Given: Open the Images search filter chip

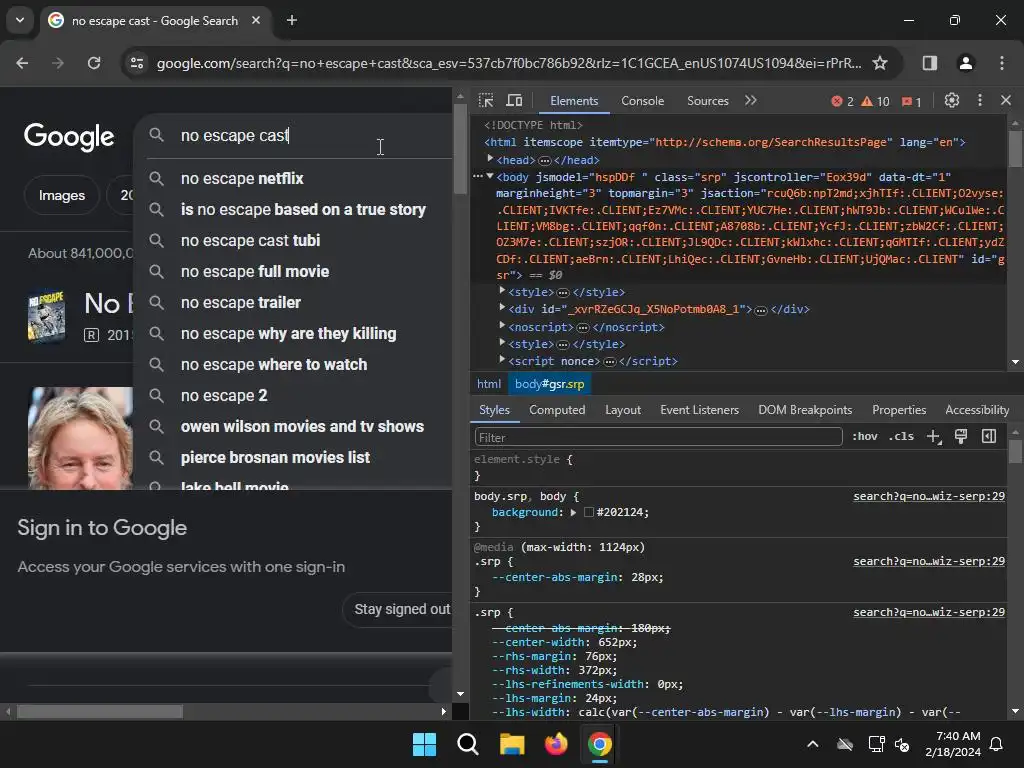Looking at the screenshot, I should point(61,195).
